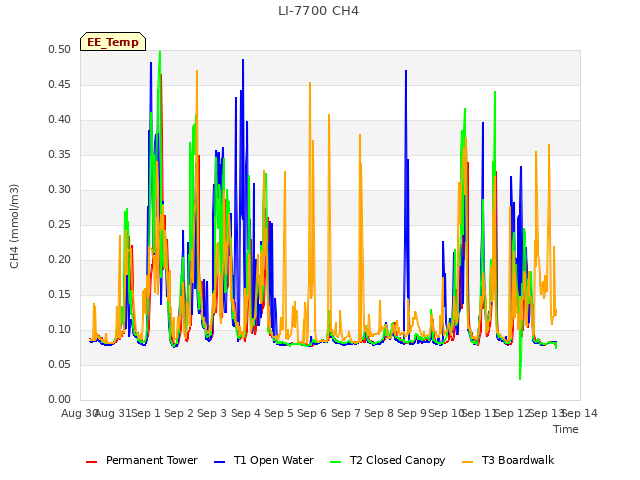Viewport: 640px width, 480px height.
Task: Click the blue T1 spike peak on Sep 9
Action: tap(406, 71)
